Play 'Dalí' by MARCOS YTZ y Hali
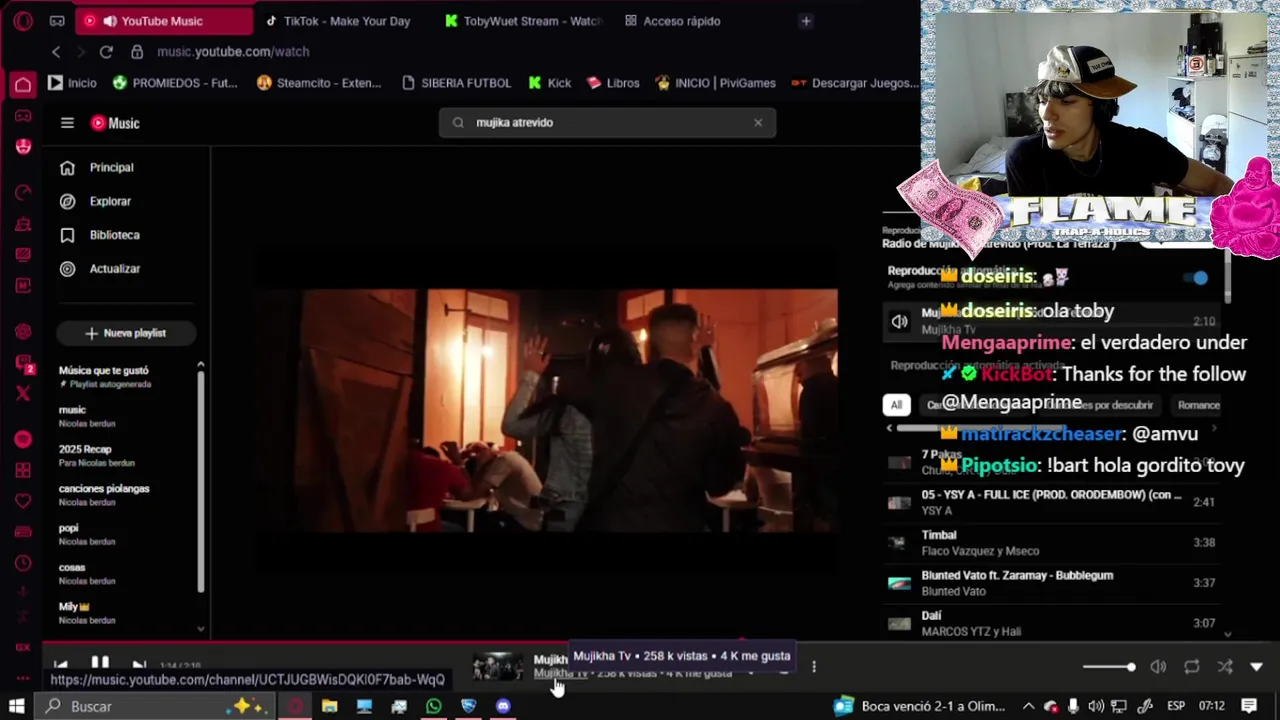 (1051, 623)
